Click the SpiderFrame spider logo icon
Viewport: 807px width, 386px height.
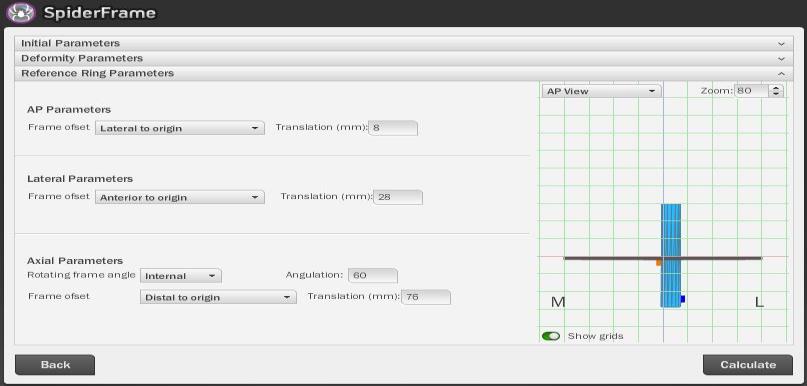click(x=21, y=13)
